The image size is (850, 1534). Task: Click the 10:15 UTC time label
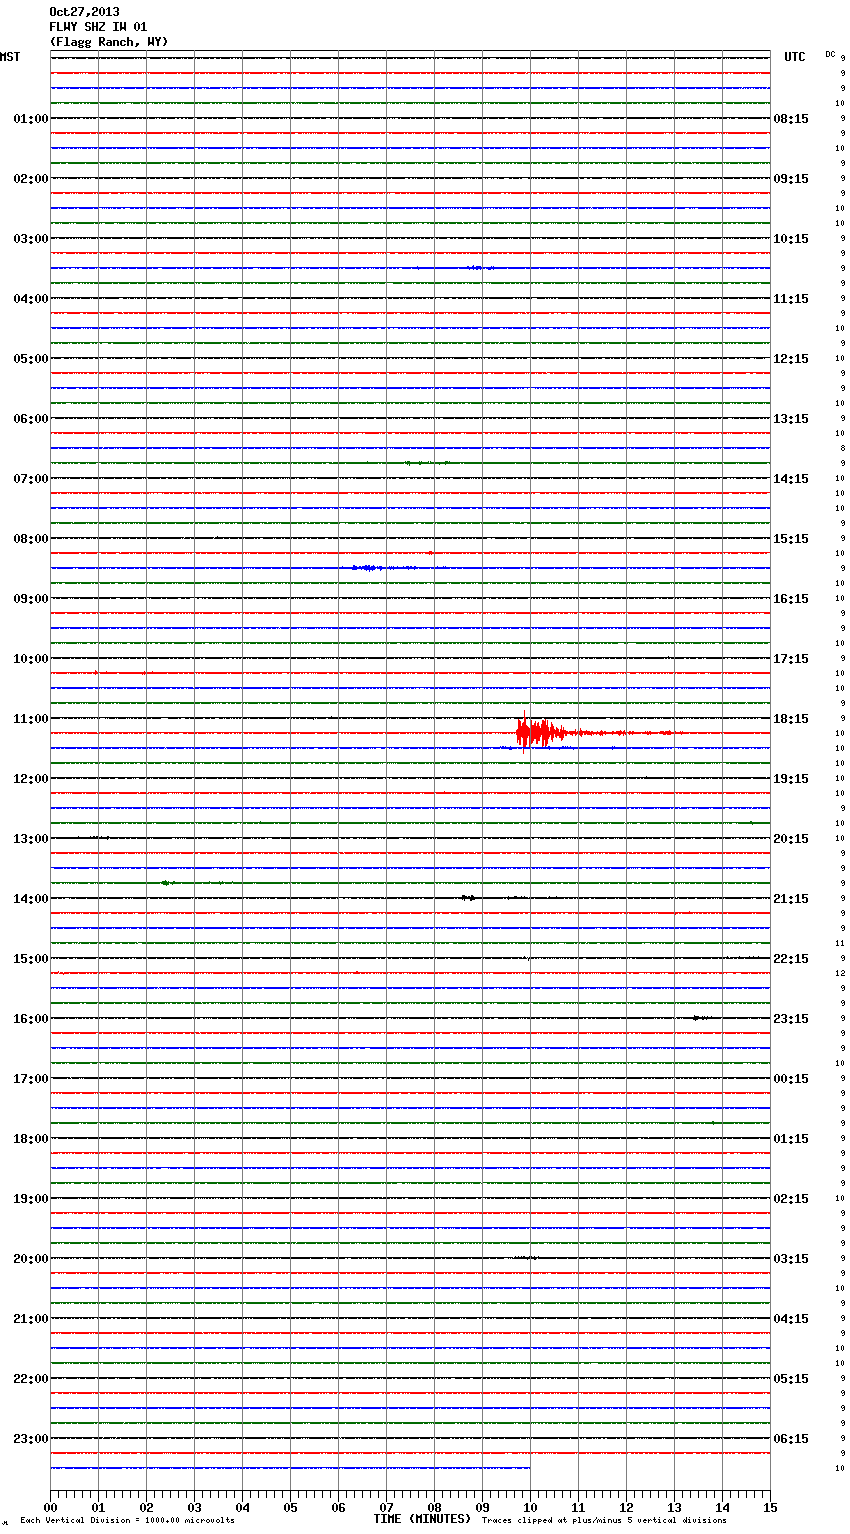[x=791, y=239]
